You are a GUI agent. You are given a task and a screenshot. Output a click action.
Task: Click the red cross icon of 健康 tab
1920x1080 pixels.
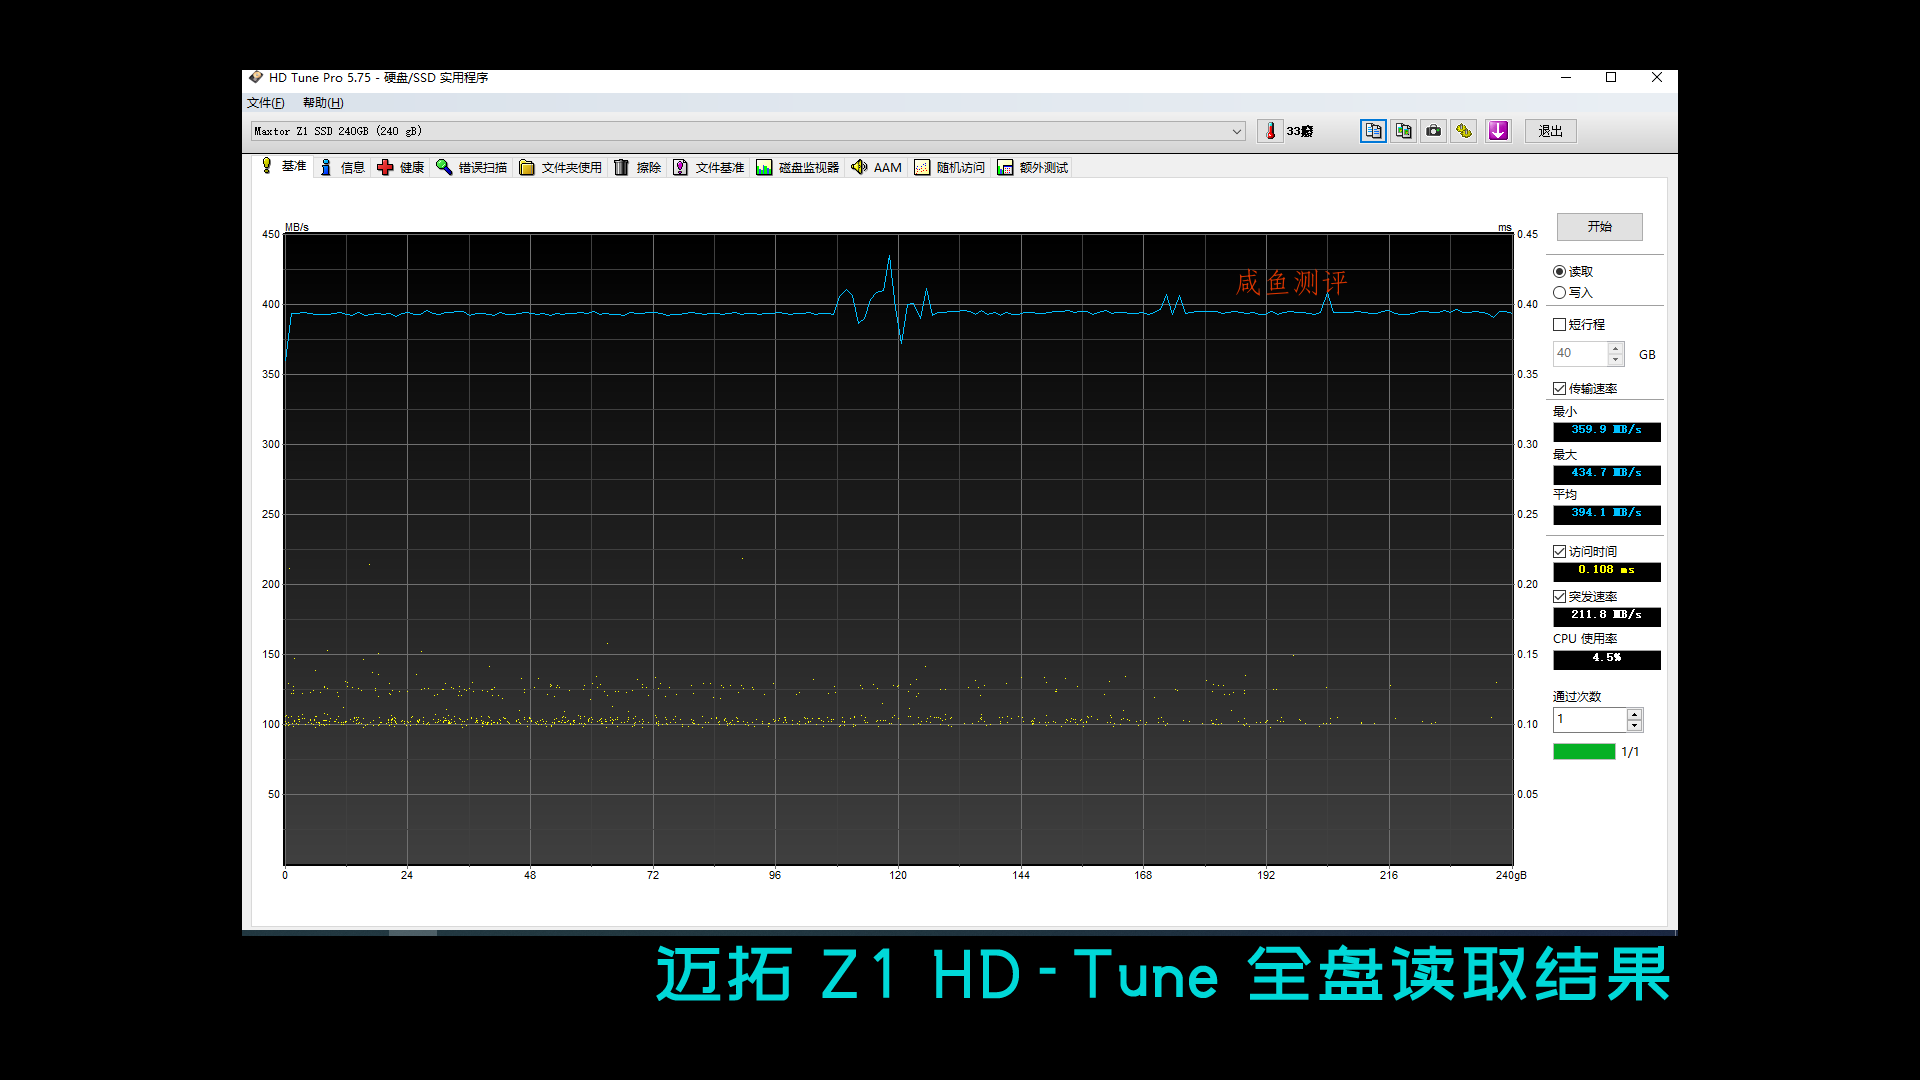click(385, 167)
